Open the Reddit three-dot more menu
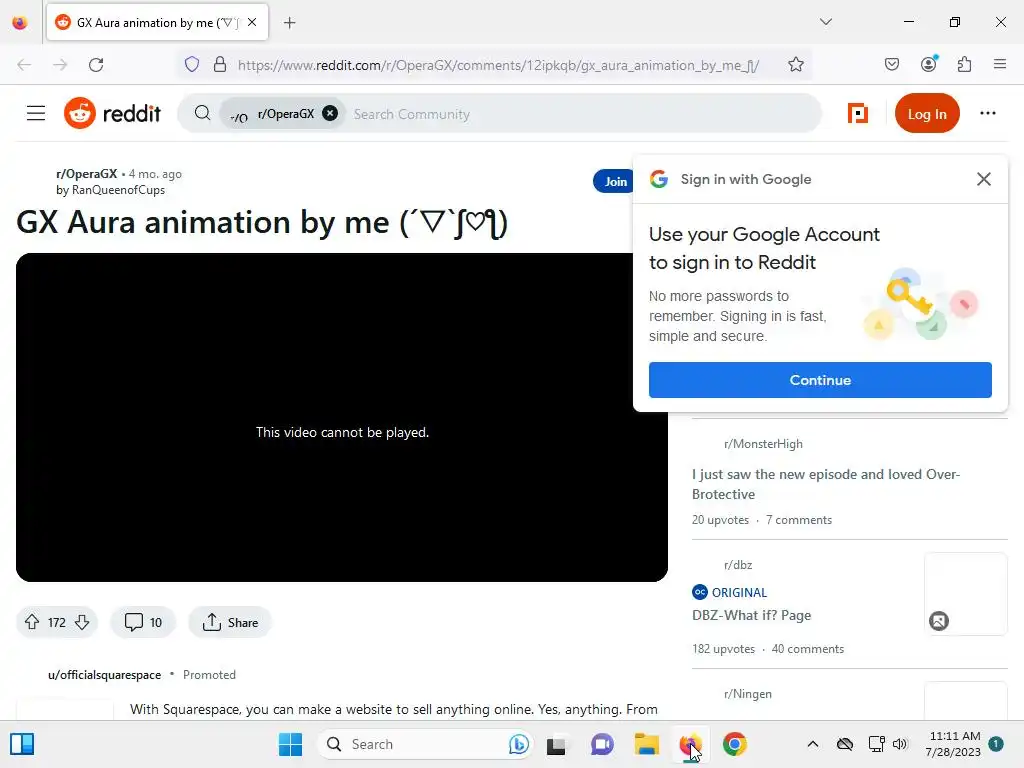Image resolution: width=1024 pixels, height=768 pixels. 987,114
